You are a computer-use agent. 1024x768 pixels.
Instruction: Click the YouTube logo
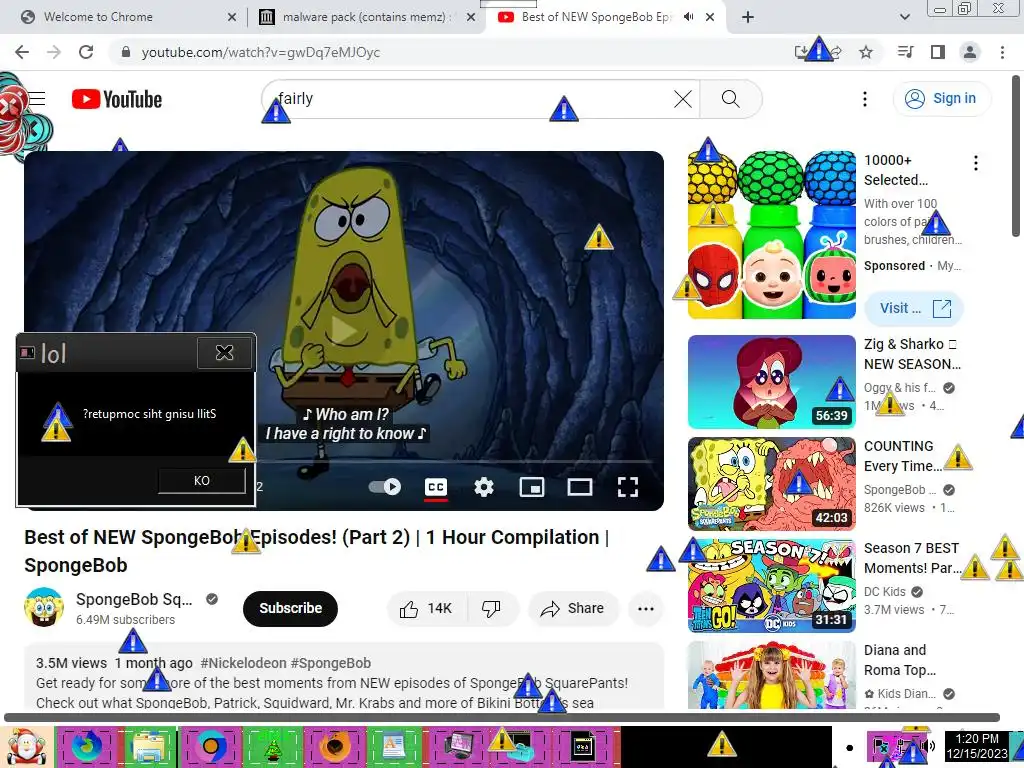(117, 99)
